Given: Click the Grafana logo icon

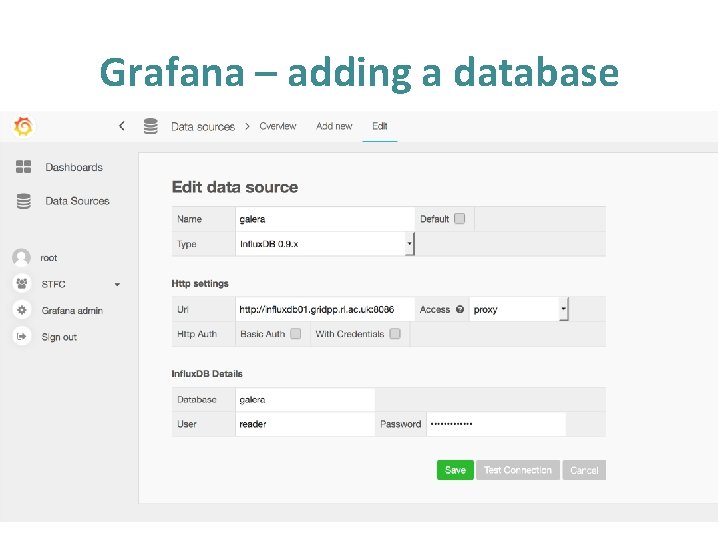Looking at the screenshot, I should pos(23,126).
